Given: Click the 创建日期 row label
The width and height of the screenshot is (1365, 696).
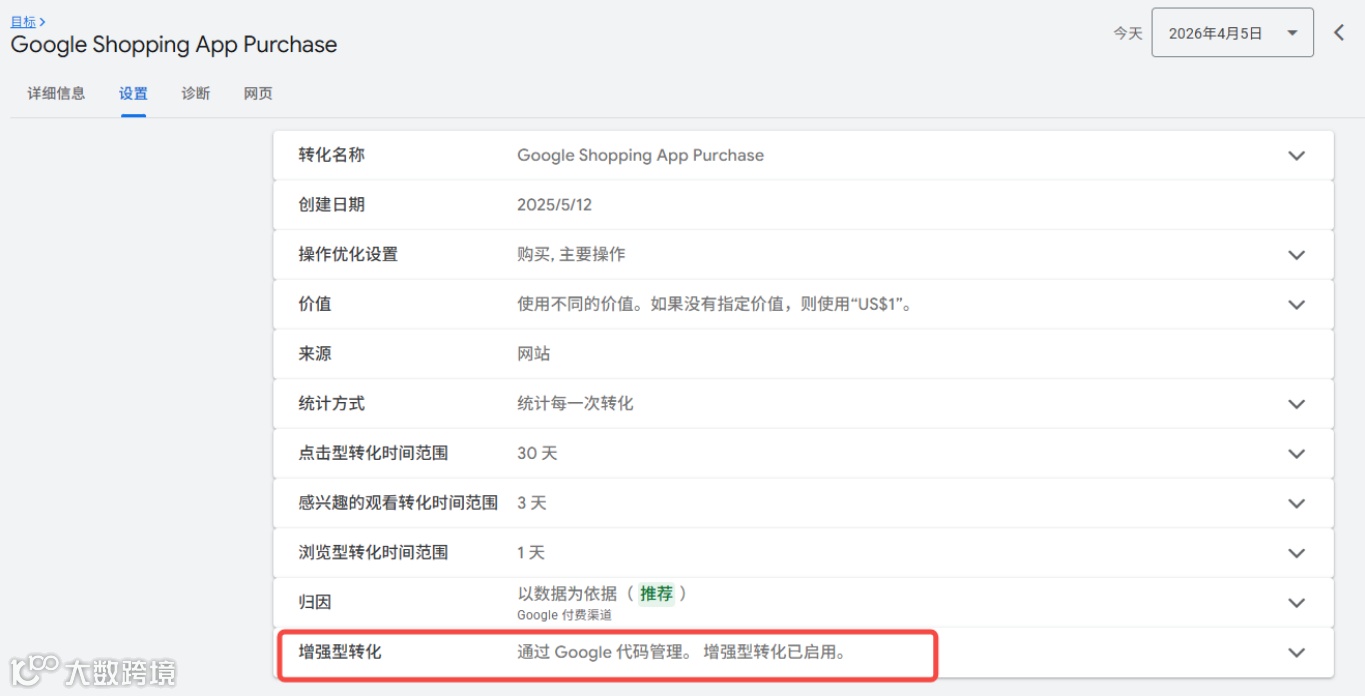Looking at the screenshot, I should coord(332,205).
